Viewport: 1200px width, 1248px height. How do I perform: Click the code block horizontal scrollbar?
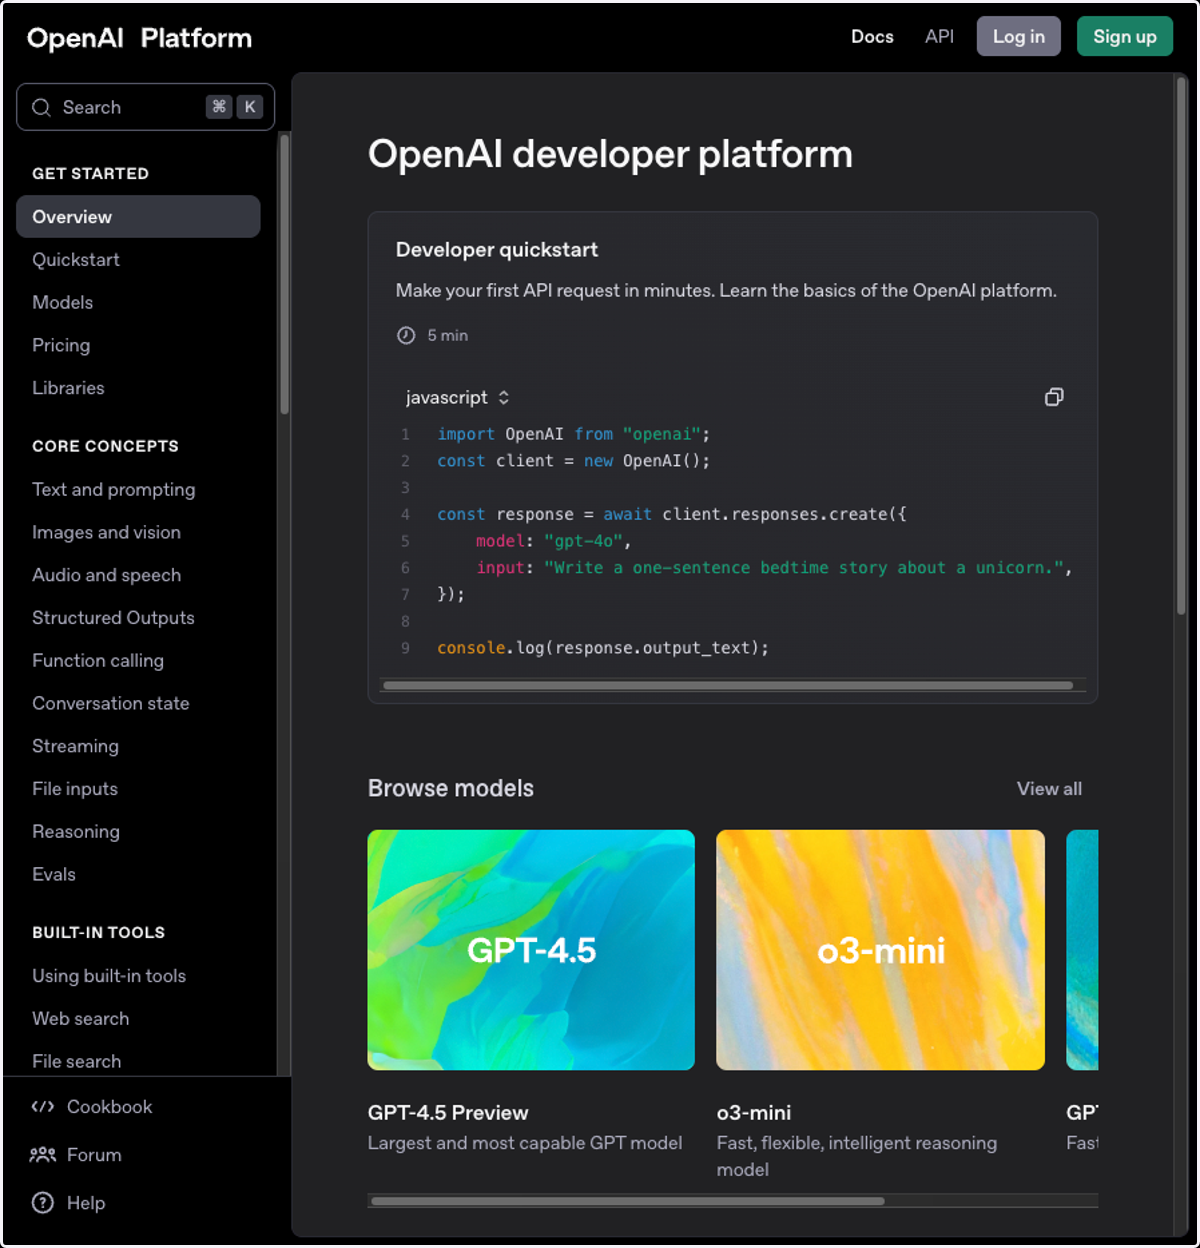click(x=728, y=686)
